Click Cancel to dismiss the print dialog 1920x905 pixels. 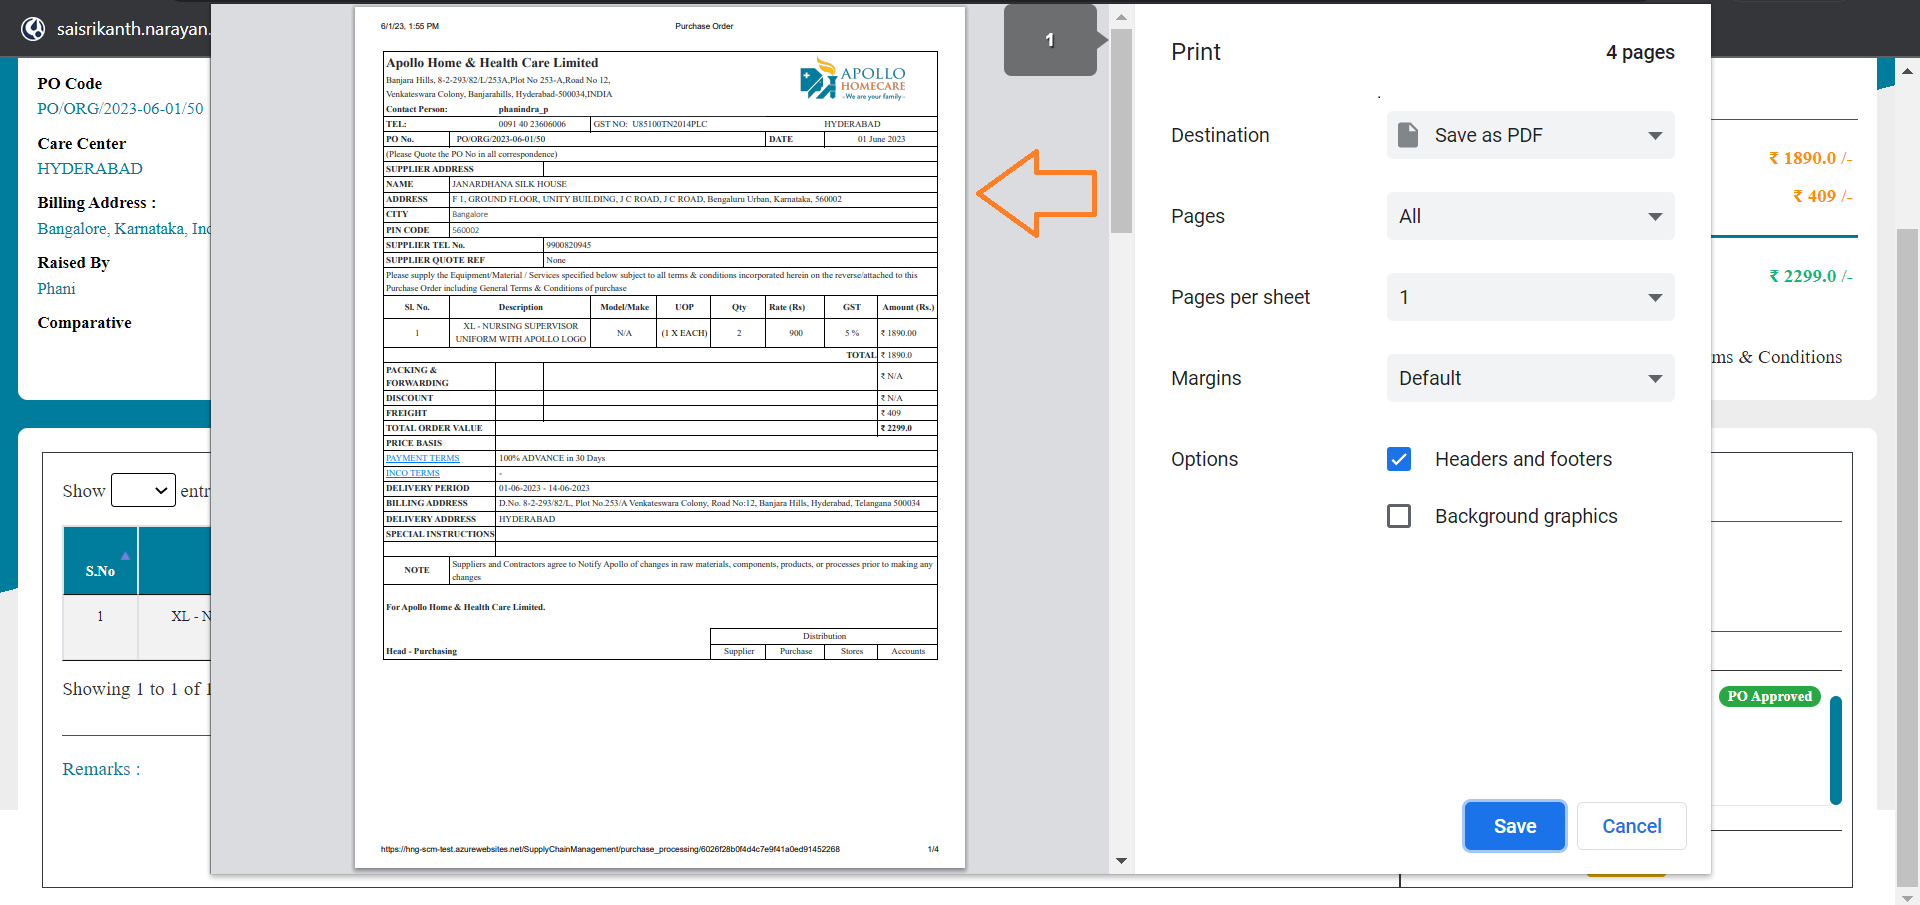click(x=1630, y=826)
